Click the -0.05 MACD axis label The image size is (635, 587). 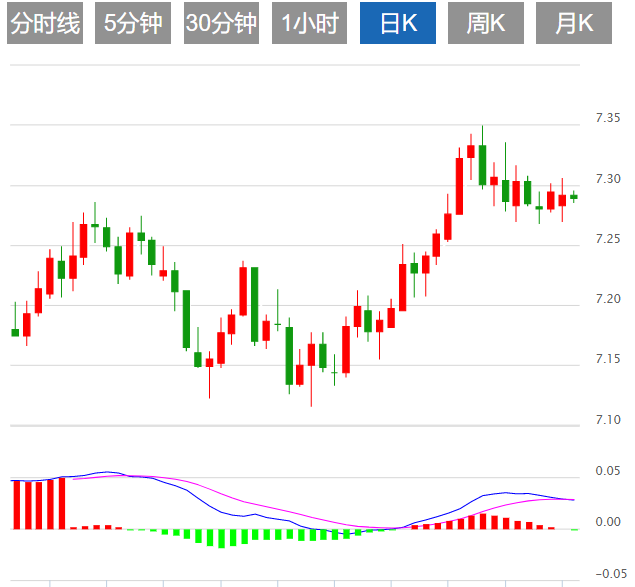pyautogui.click(x=610, y=574)
